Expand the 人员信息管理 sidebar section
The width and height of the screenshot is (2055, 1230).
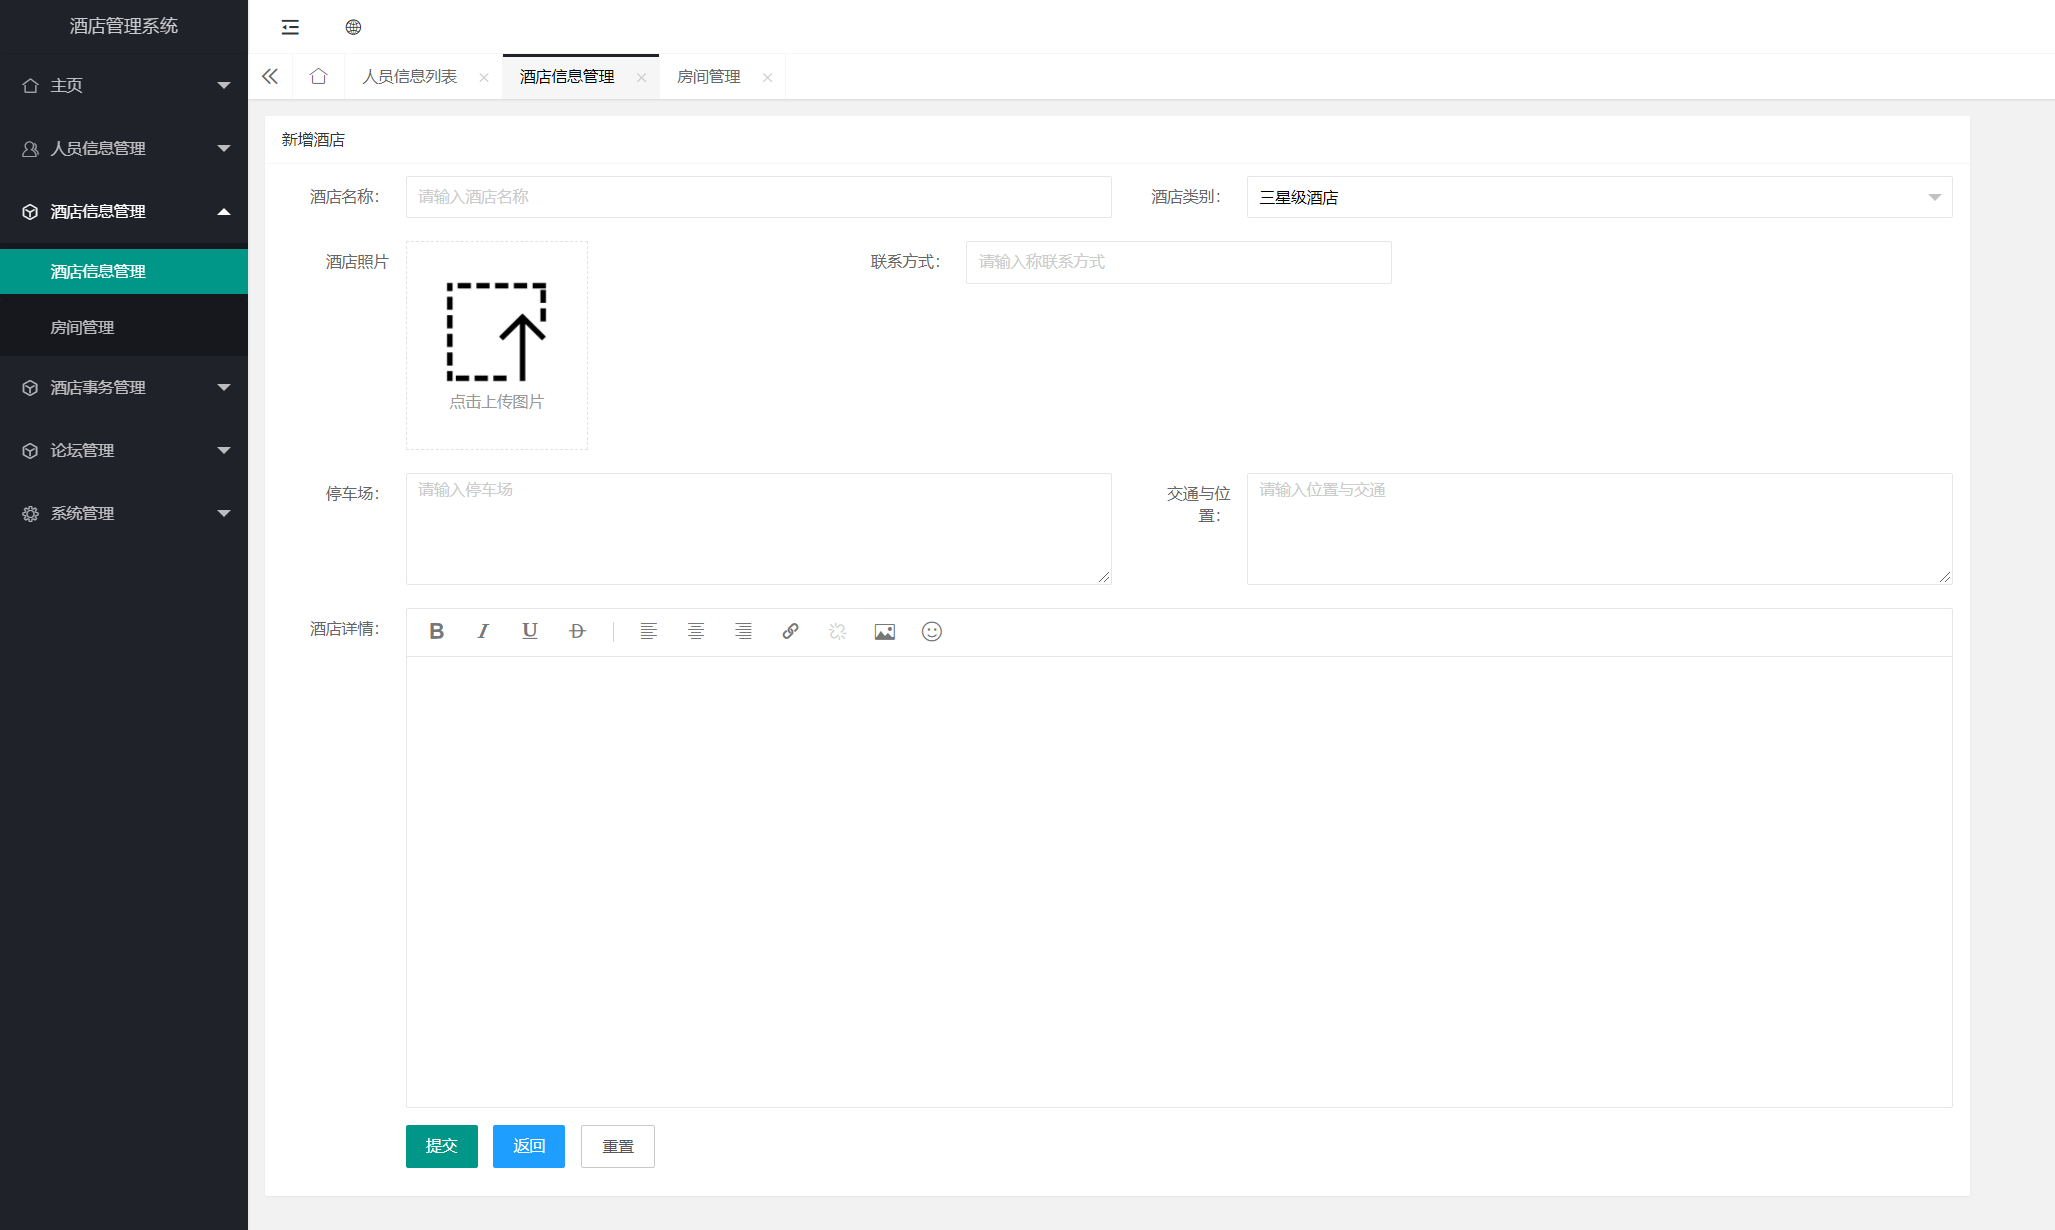pyautogui.click(x=124, y=148)
